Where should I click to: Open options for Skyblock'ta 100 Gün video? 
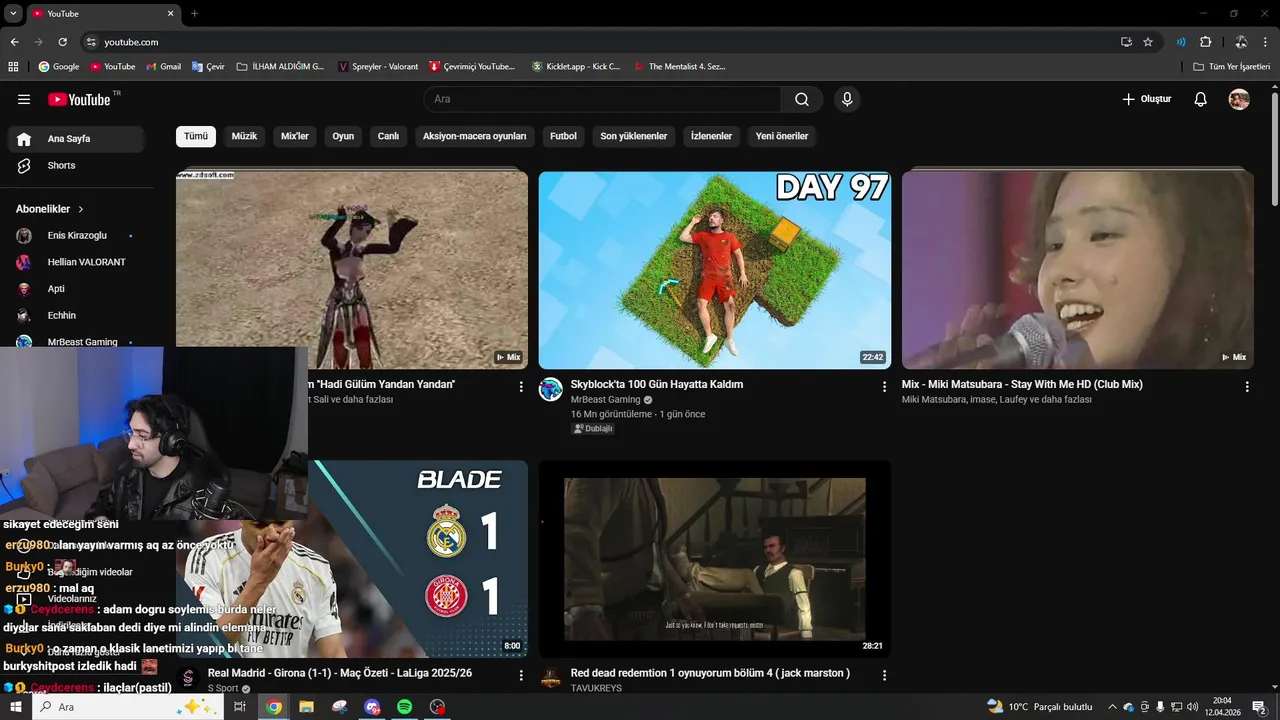click(x=884, y=386)
